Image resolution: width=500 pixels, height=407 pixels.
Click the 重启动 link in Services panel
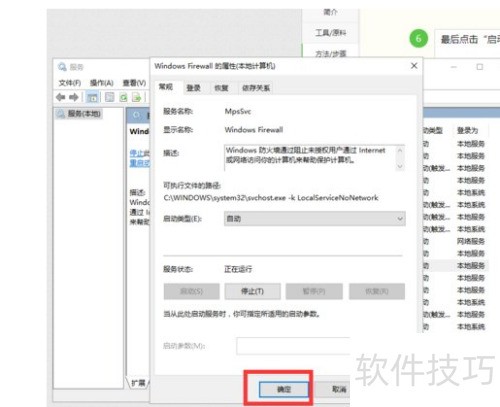(139, 163)
